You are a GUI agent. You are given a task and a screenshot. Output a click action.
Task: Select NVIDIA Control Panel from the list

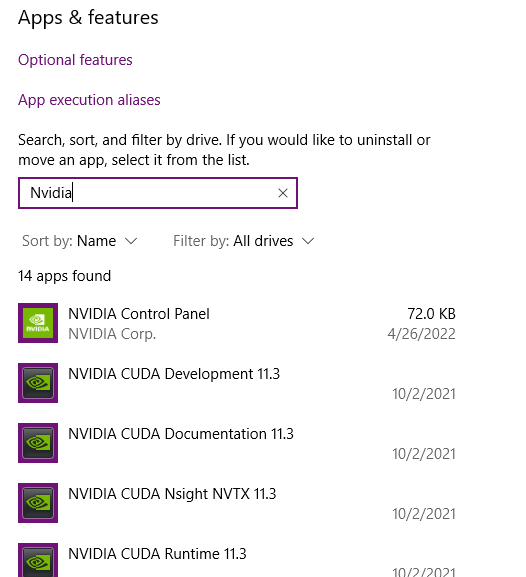tap(237, 323)
